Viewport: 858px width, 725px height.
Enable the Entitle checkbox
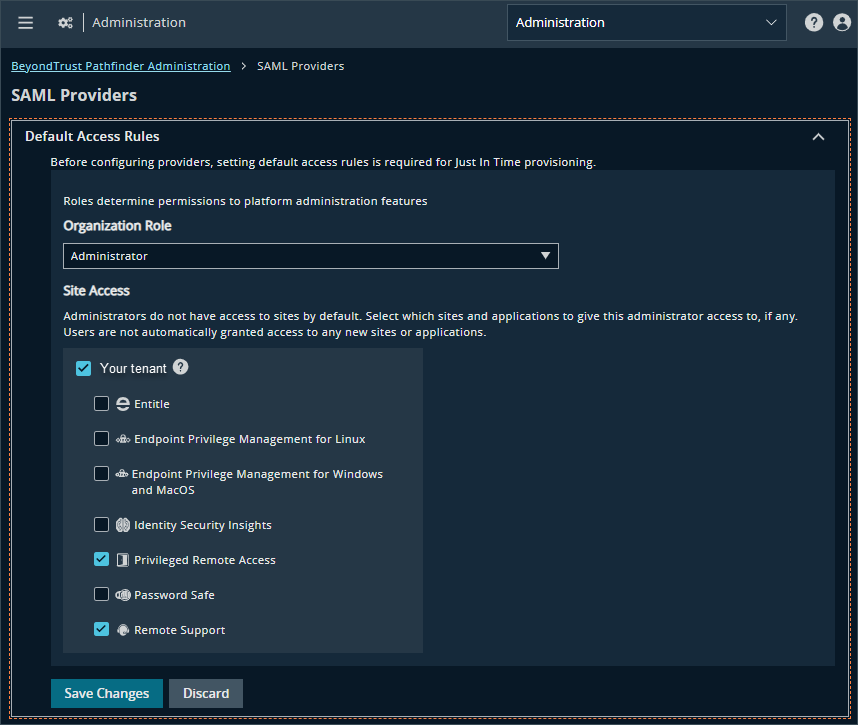[101, 403]
